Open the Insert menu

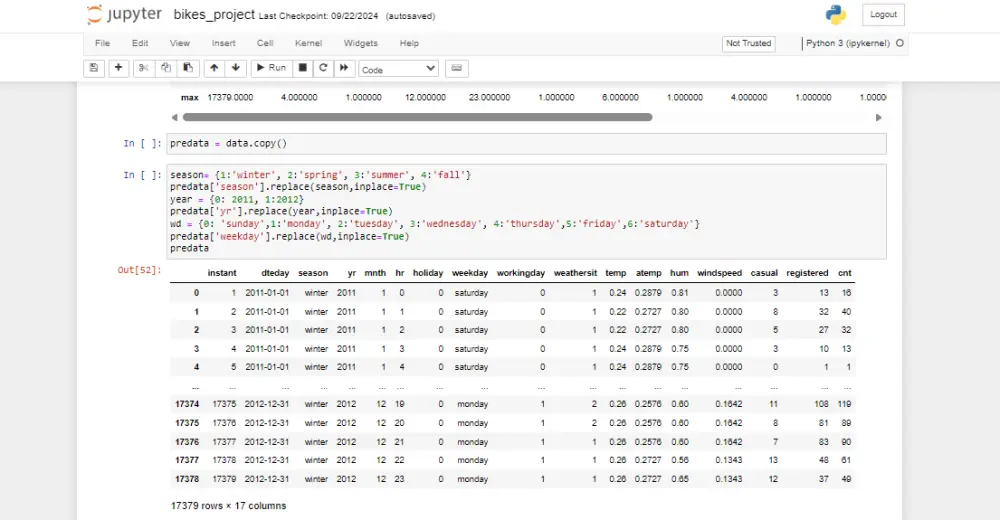coord(223,43)
